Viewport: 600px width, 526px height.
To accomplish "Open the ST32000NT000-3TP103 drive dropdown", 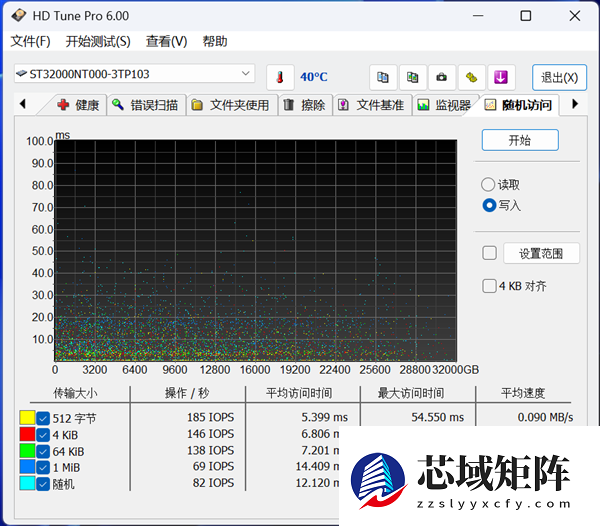I will [135, 73].
